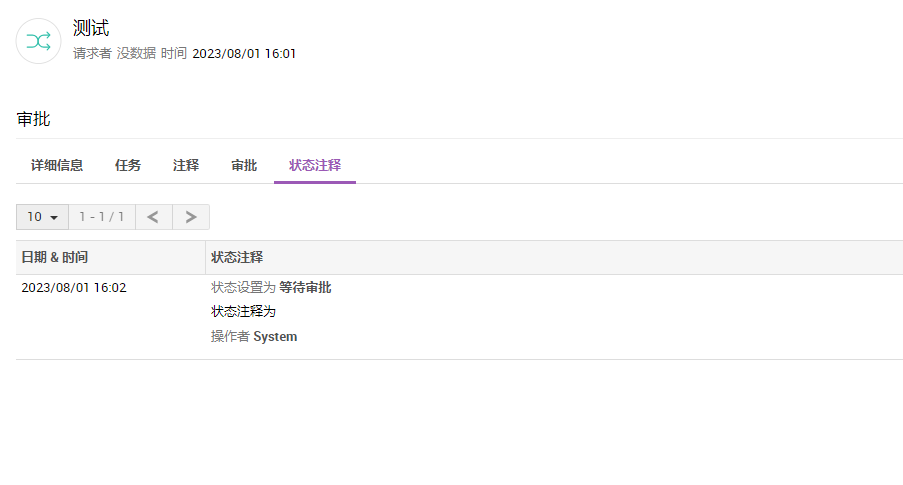903x485 pixels.
Task: Go to the previous page arrow
Action: [x=153, y=217]
